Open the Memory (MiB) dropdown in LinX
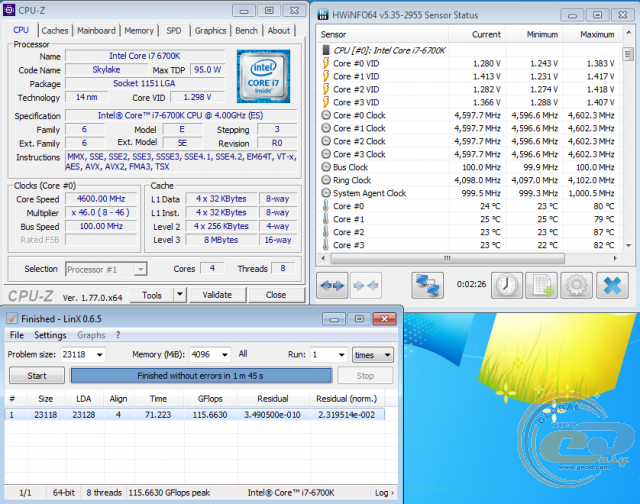Image resolution: width=640 pixels, height=504 pixels. pyautogui.click(x=224, y=355)
